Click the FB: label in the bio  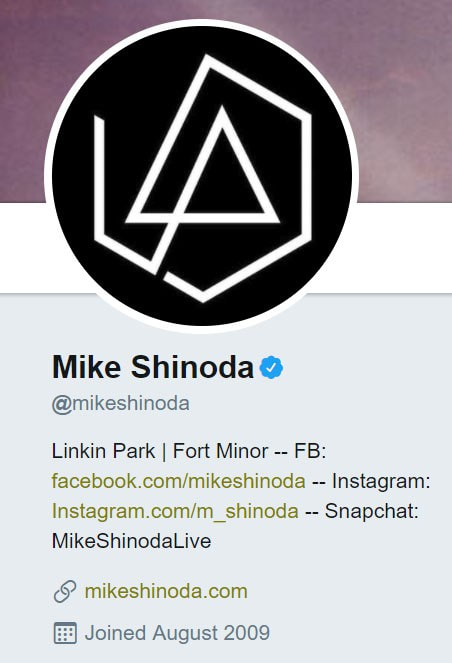(x=310, y=451)
